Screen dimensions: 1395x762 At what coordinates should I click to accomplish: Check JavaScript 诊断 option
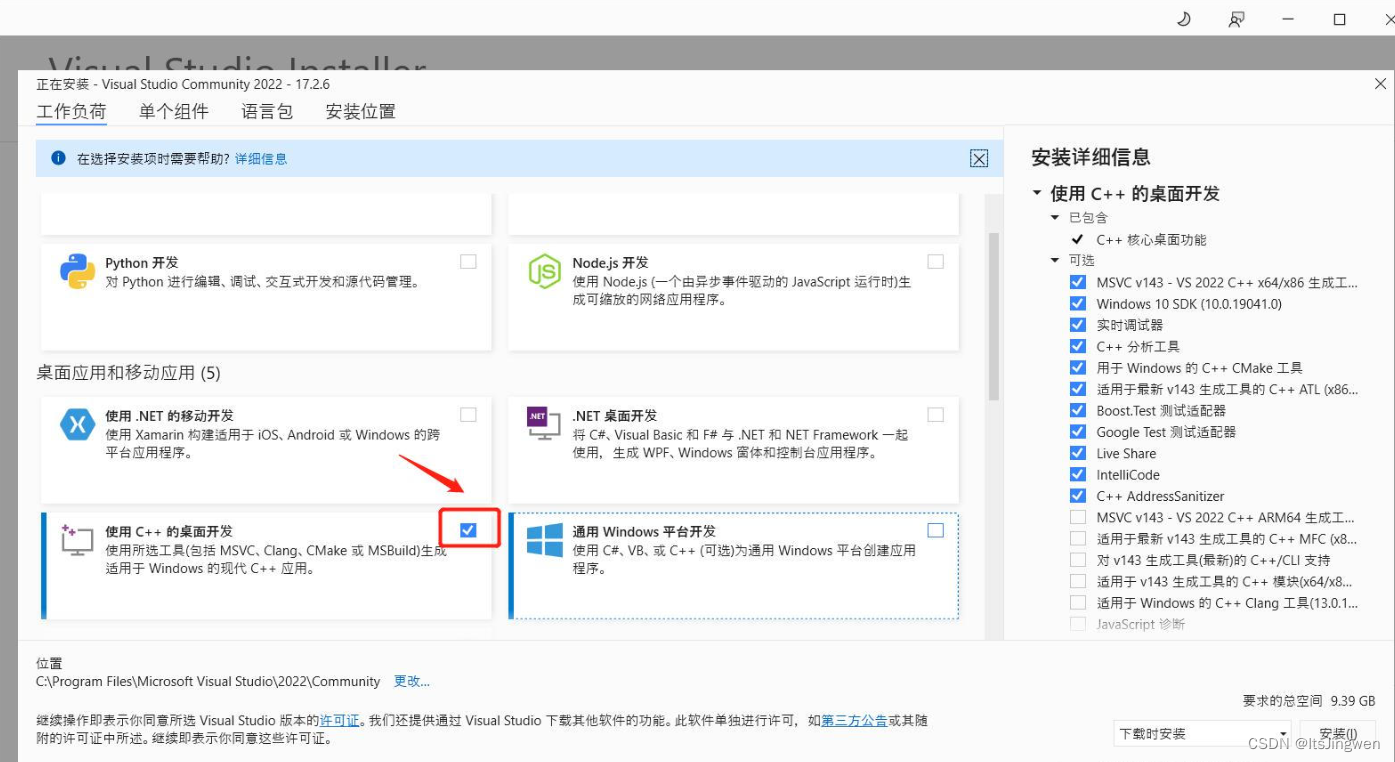(1077, 624)
